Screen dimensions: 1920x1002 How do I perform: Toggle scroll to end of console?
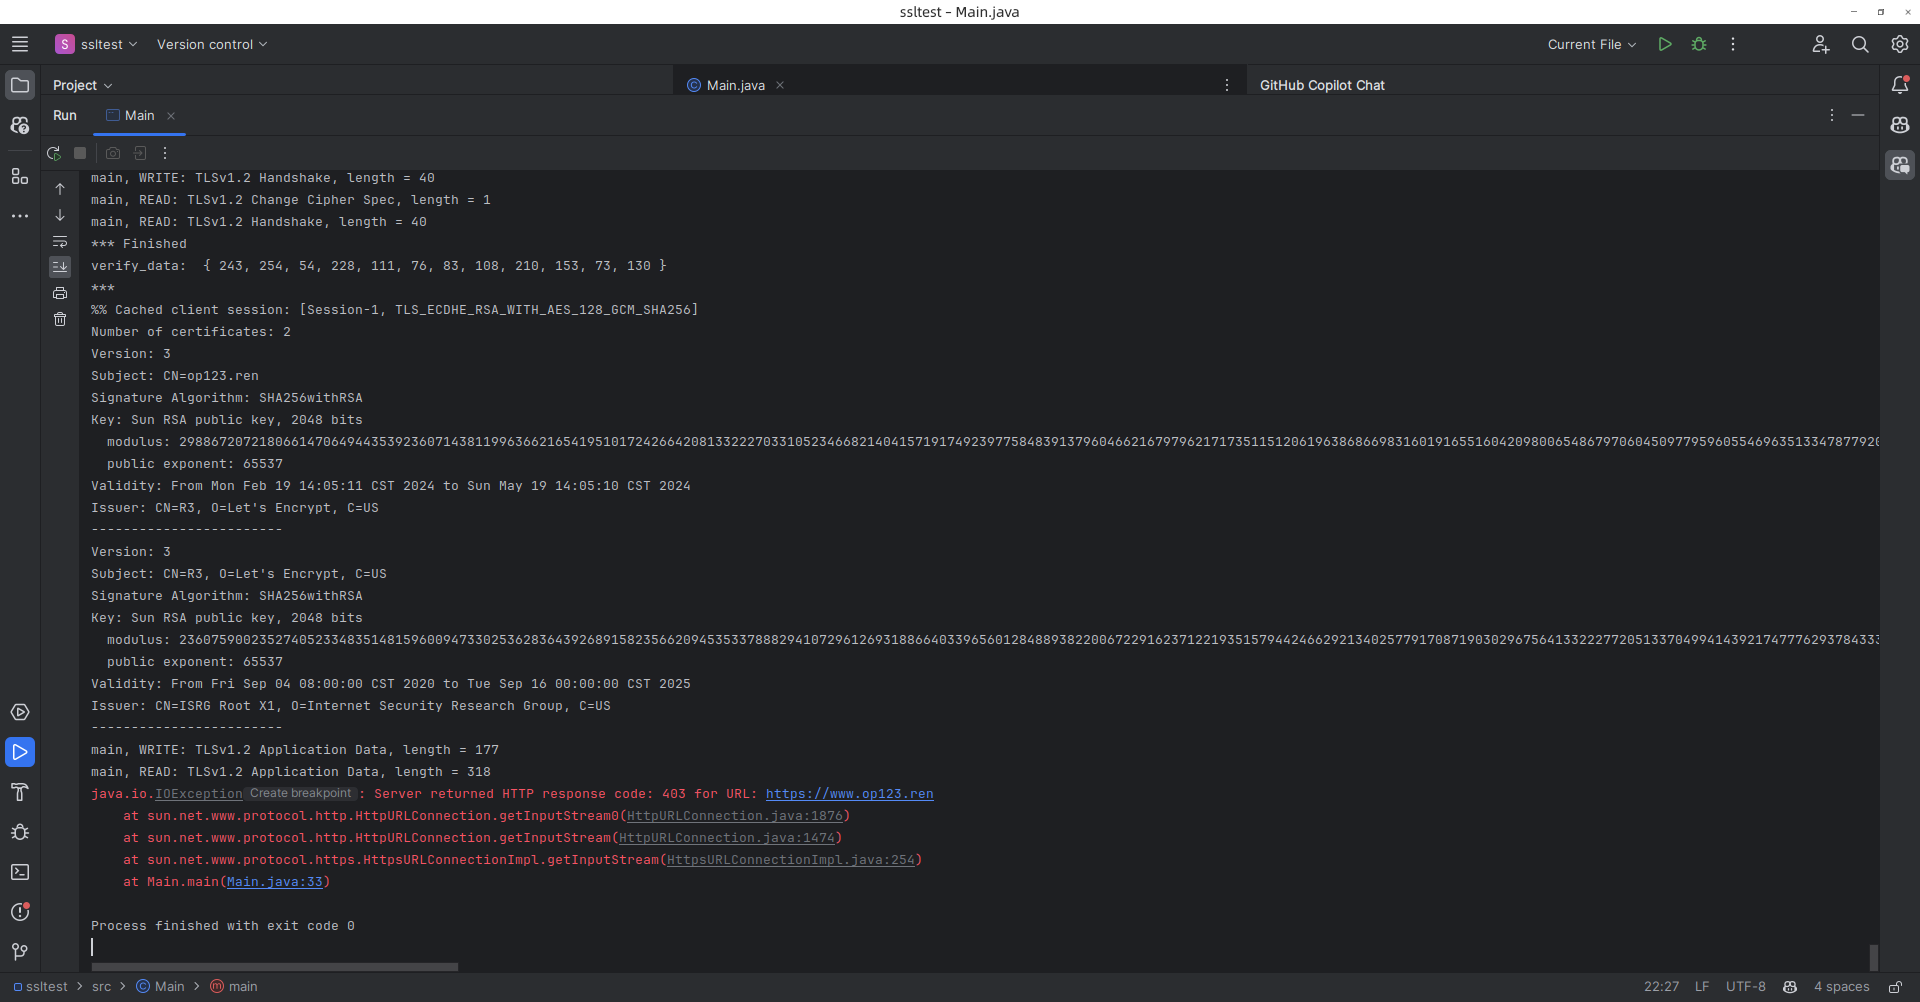pos(60,267)
